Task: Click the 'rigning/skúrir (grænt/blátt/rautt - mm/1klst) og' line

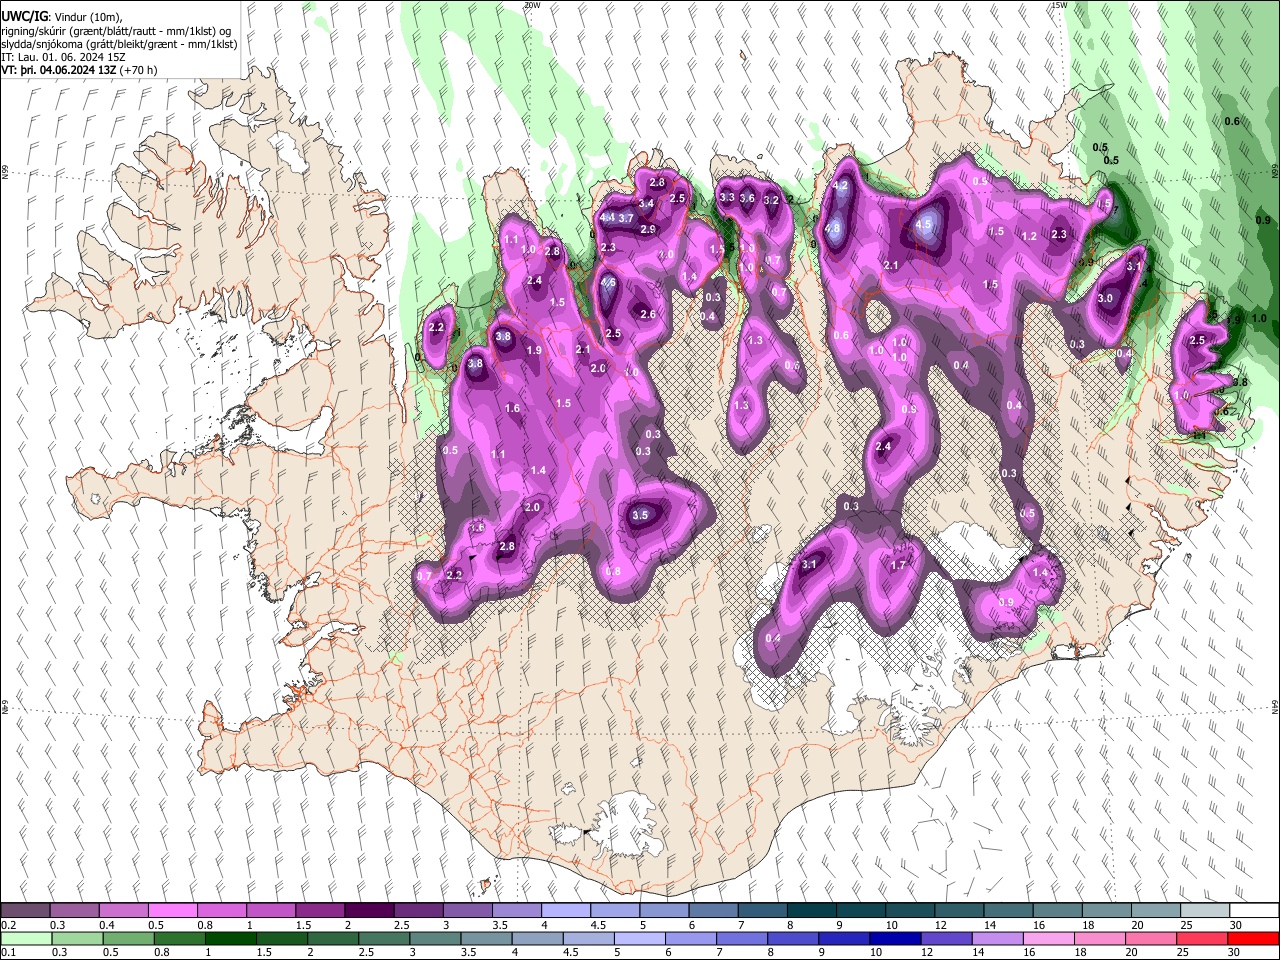Action: 117,31
